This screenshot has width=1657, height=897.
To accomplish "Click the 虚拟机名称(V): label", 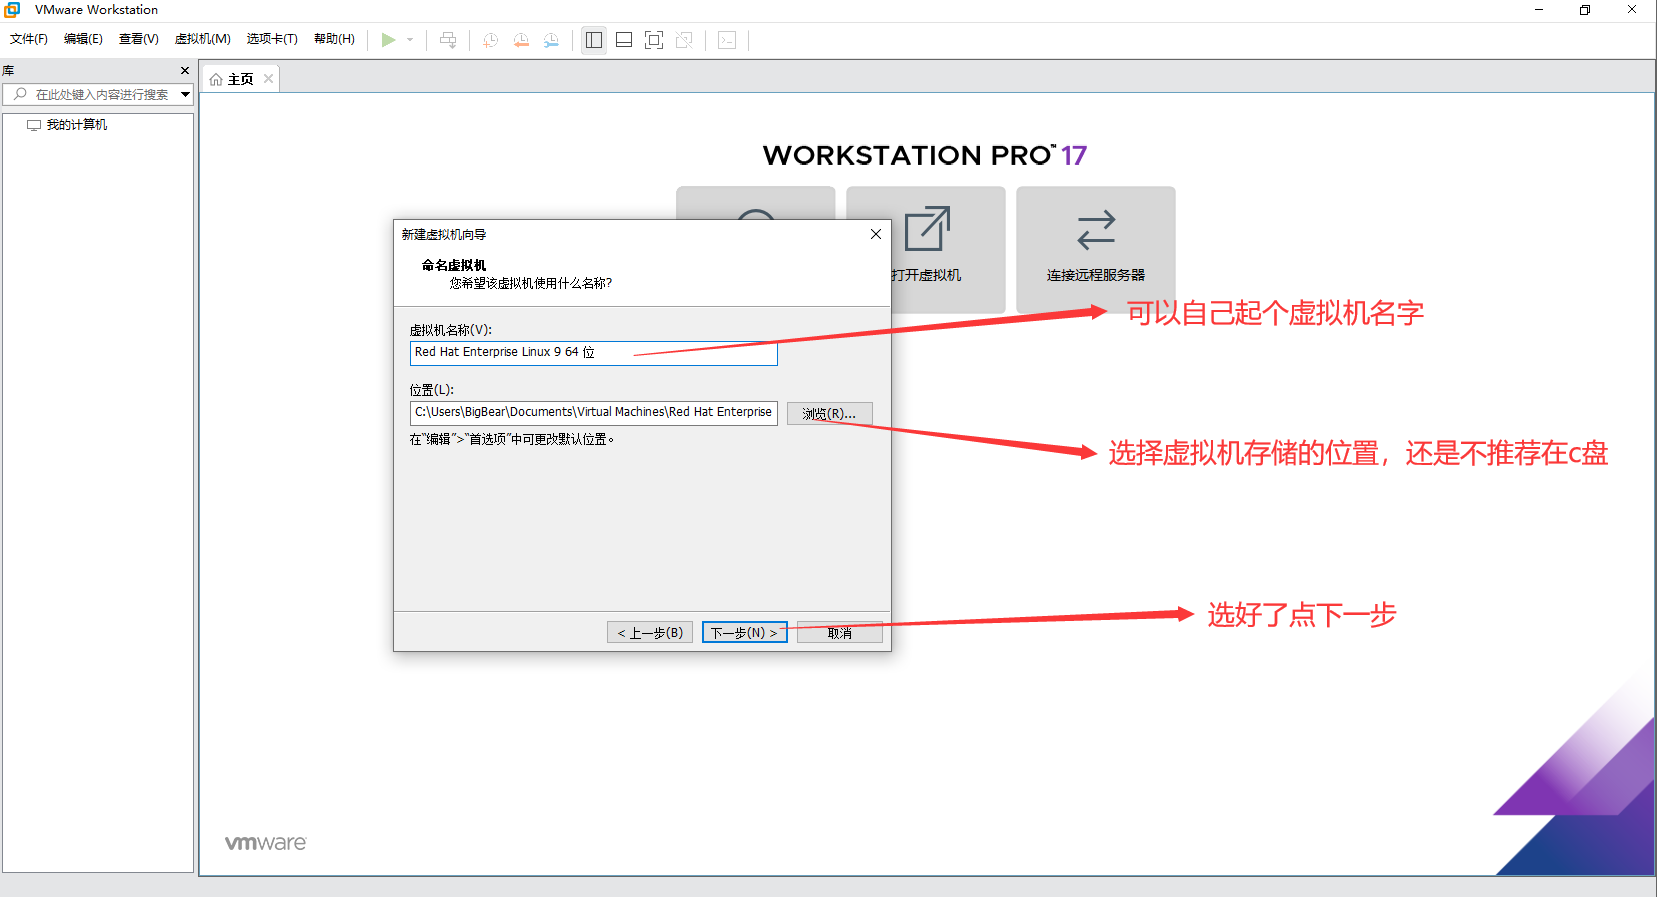I will [451, 330].
